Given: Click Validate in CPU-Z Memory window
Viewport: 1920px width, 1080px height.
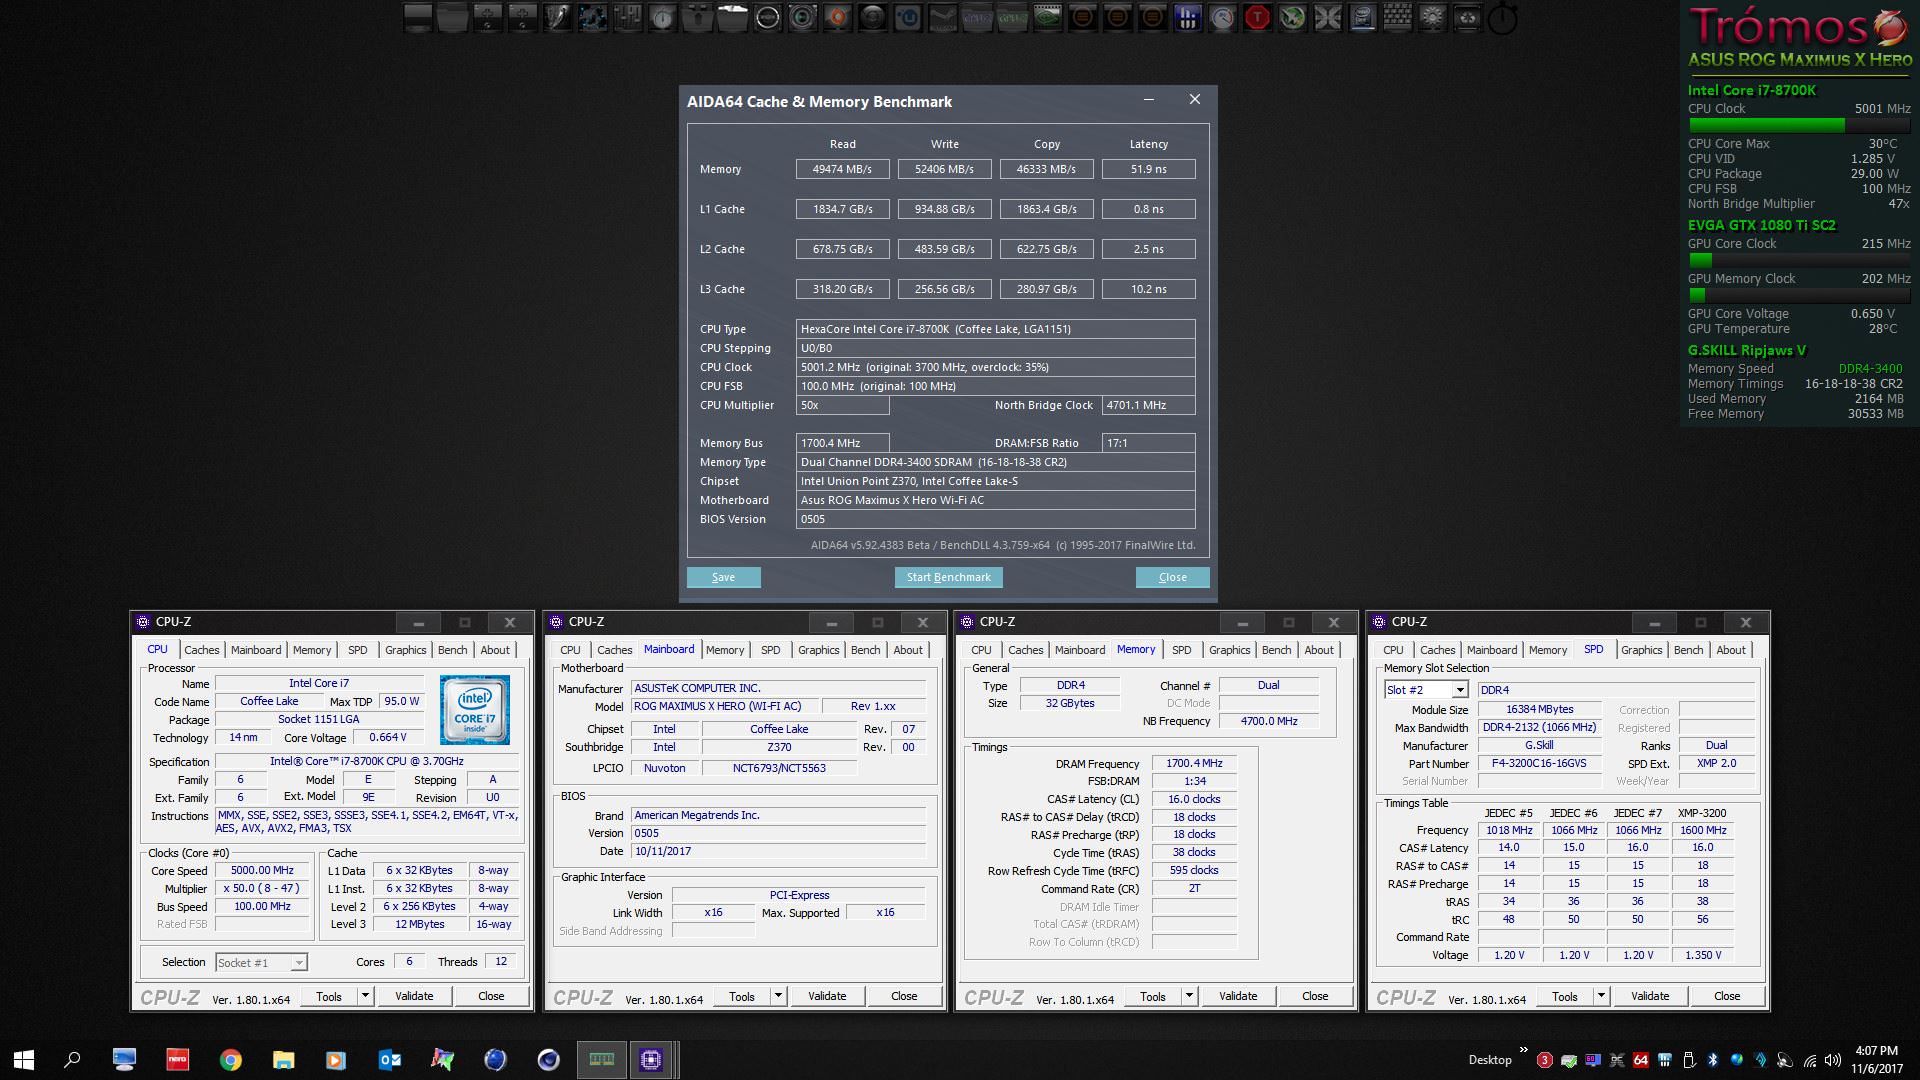Looking at the screenshot, I should [x=1238, y=996].
